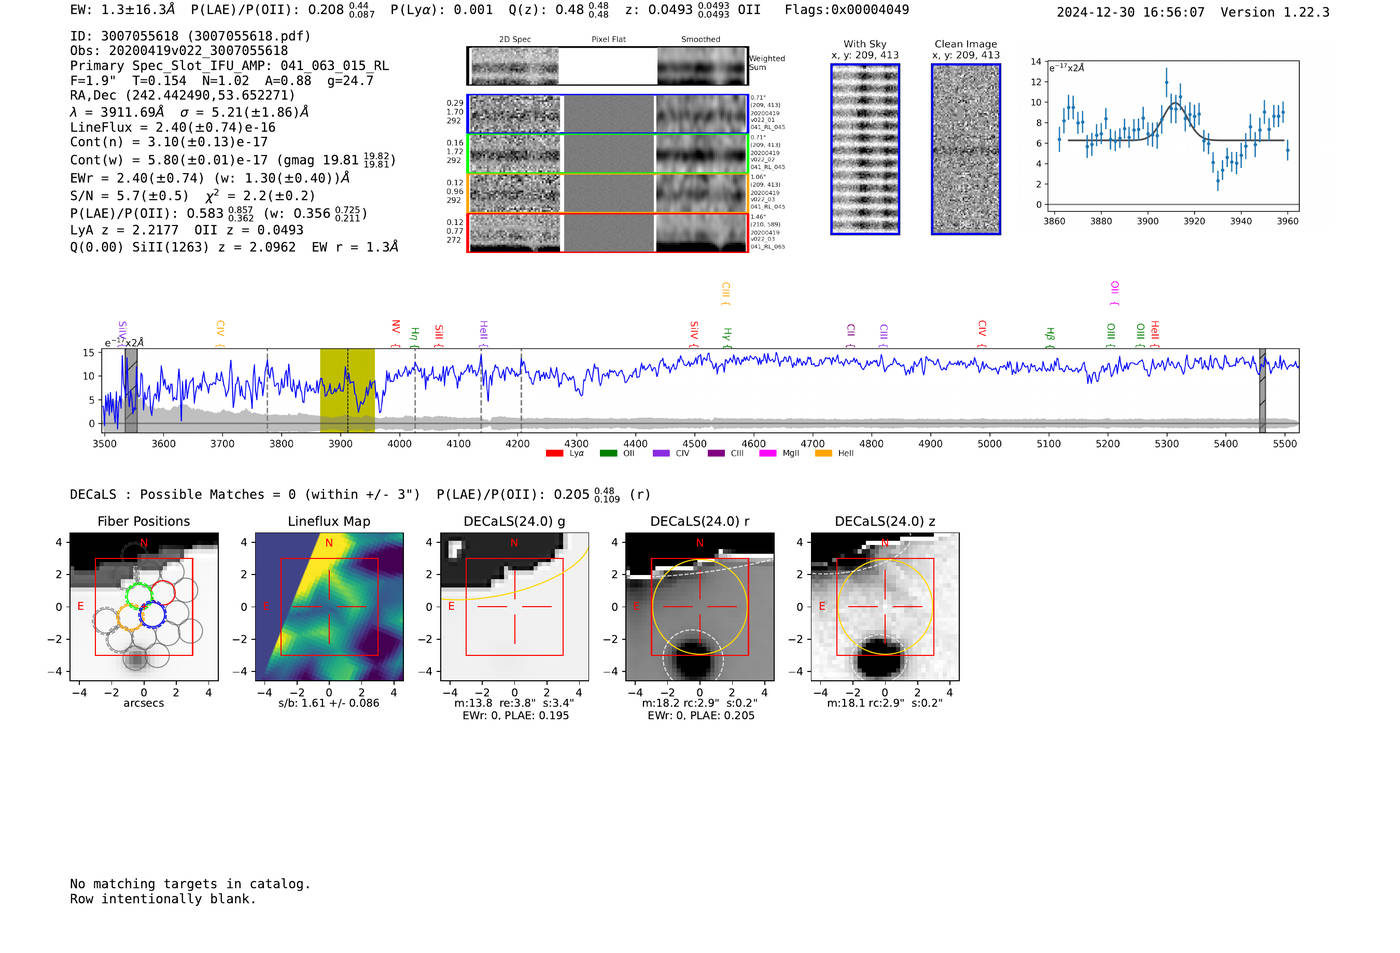This screenshot has height=953, width=1400.
Task: Click the CIV legend color swatch
Action: pyautogui.click(x=661, y=454)
